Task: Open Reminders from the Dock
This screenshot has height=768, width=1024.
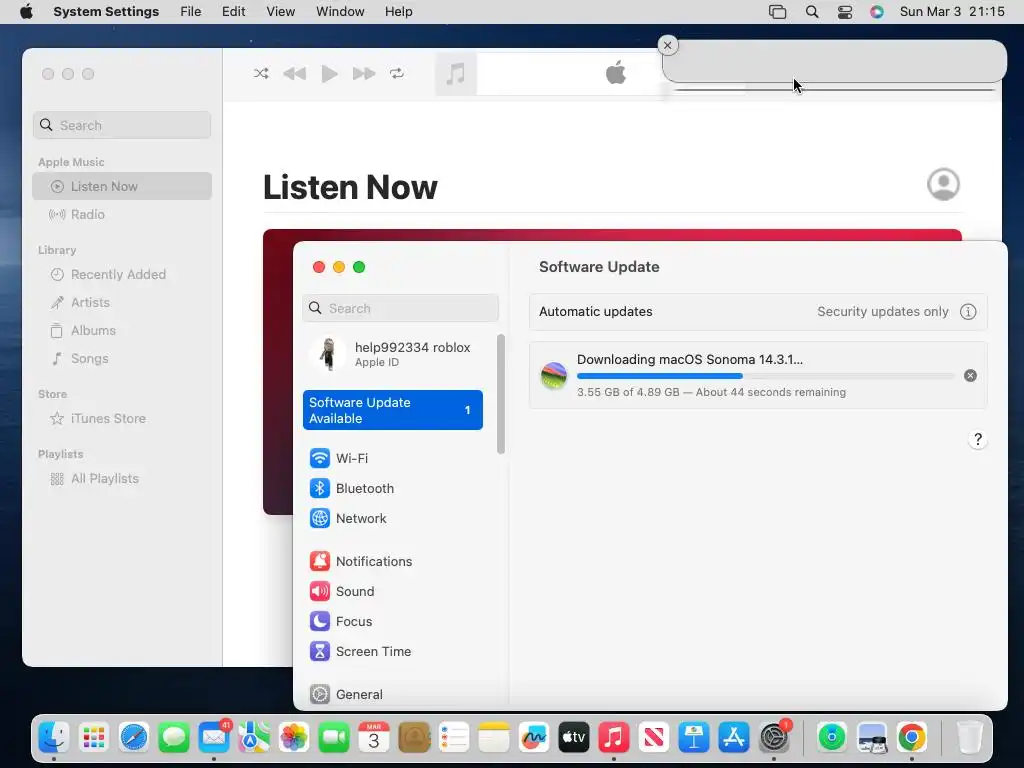Action: [454, 737]
